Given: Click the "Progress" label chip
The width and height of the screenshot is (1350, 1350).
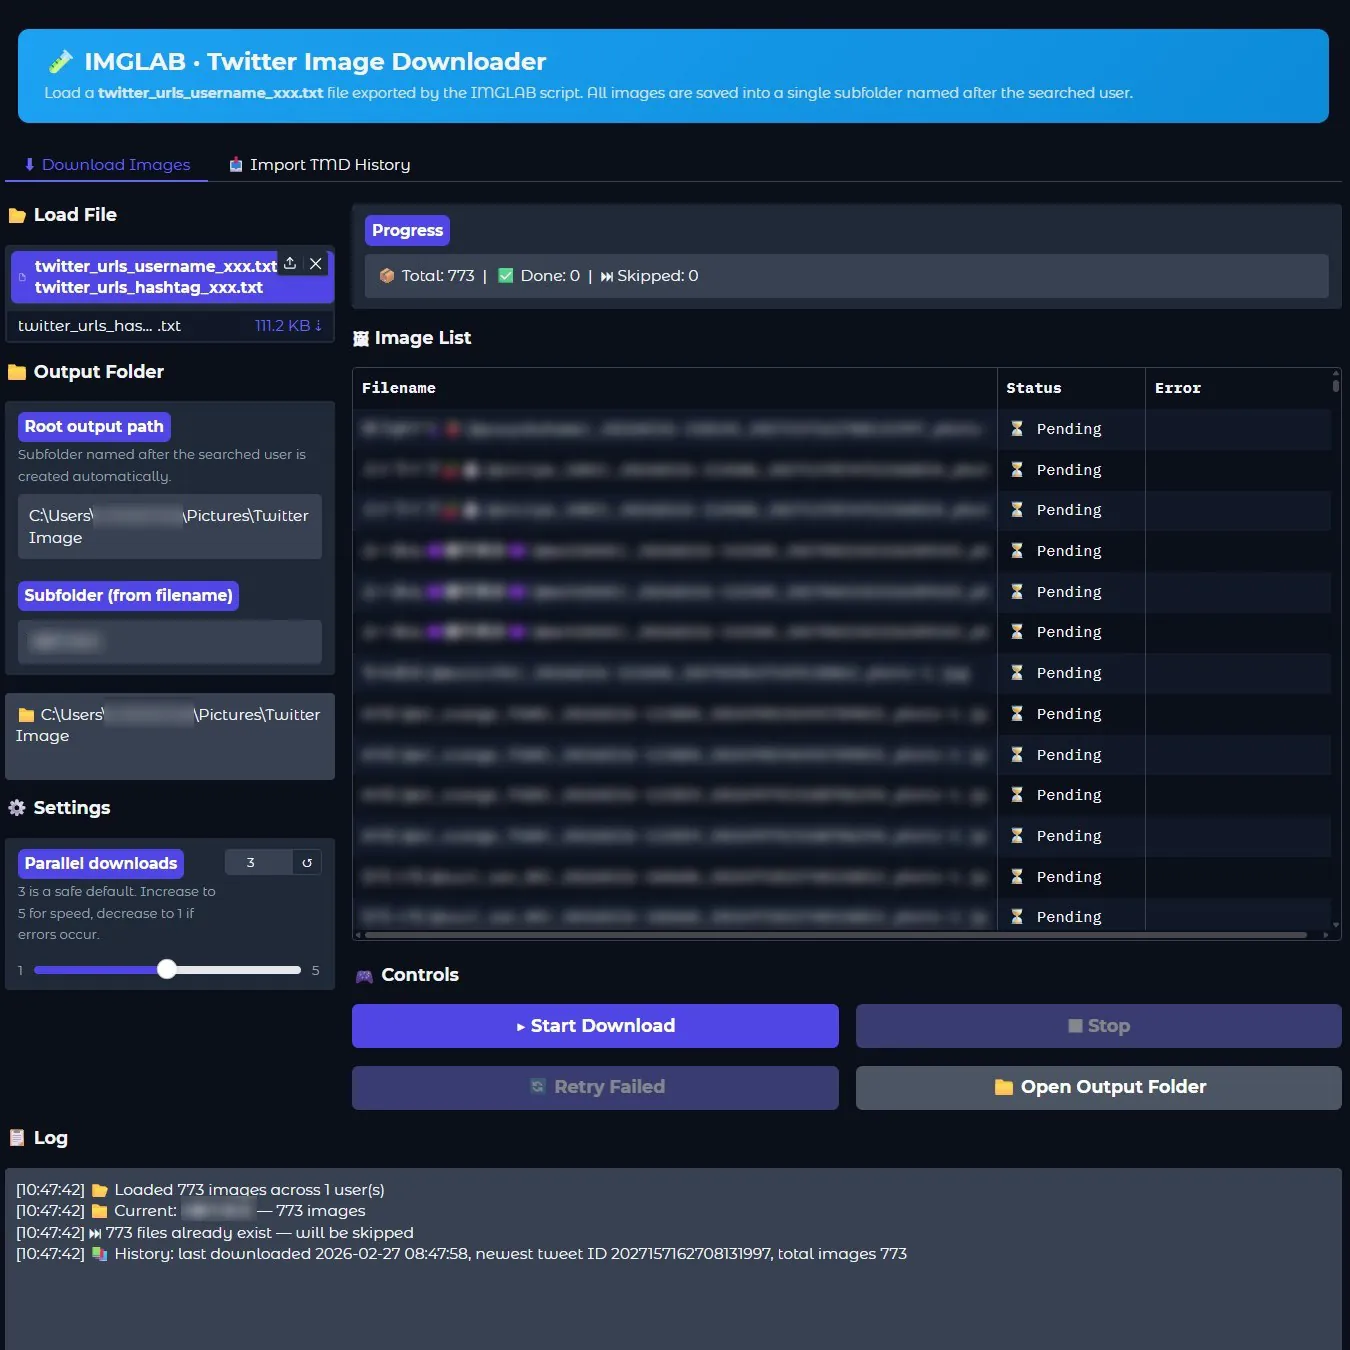Looking at the screenshot, I should pos(407,230).
